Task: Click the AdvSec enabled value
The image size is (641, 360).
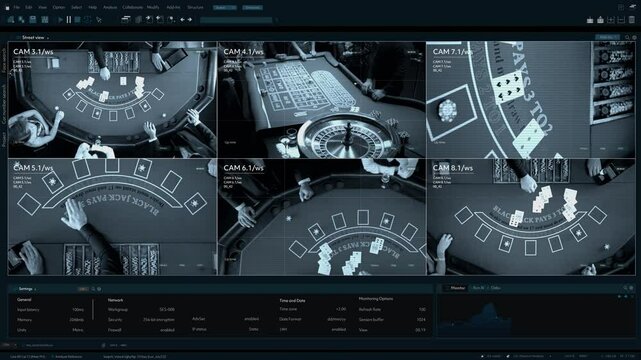Action: point(251,319)
